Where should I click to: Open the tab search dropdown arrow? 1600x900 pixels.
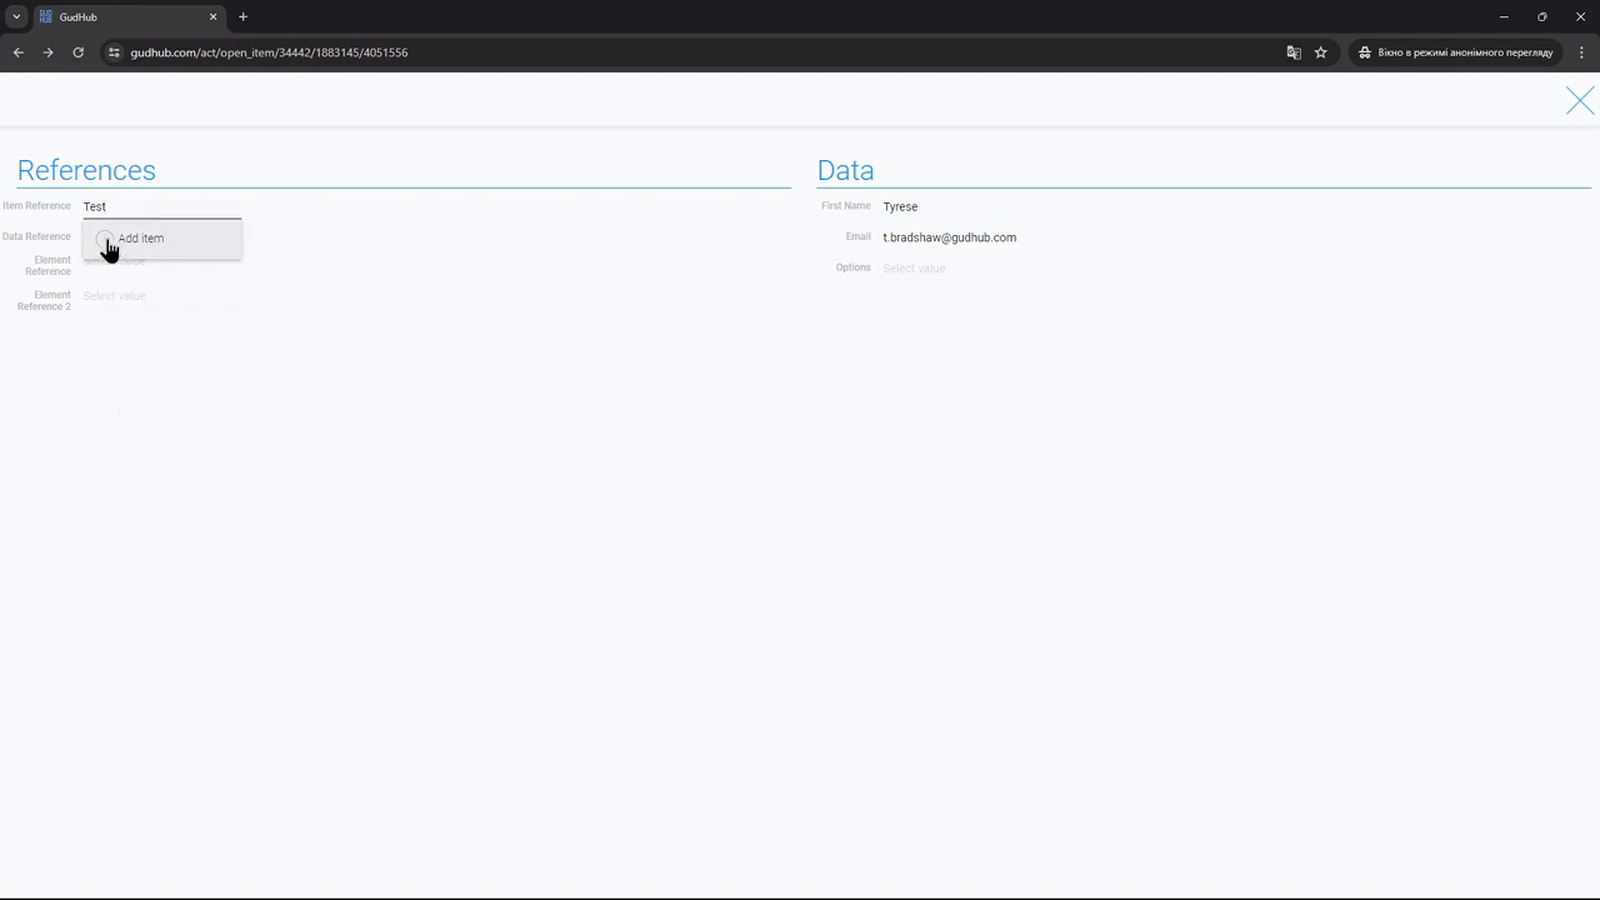click(16, 17)
